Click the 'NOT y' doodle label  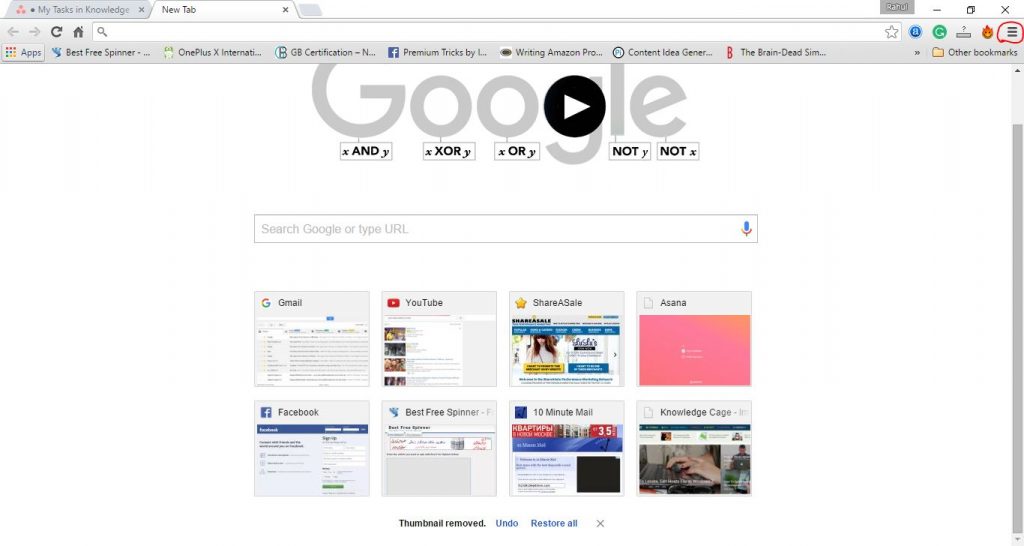630,152
